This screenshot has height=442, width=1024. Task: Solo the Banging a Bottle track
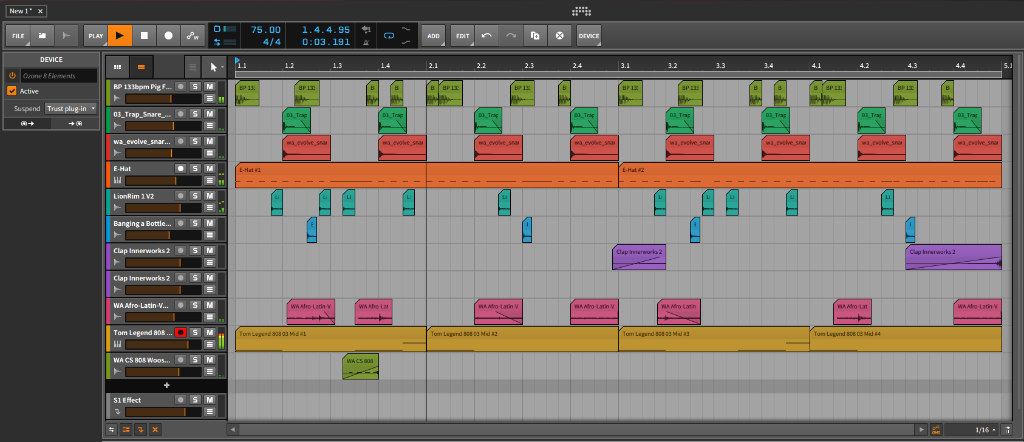[195, 223]
